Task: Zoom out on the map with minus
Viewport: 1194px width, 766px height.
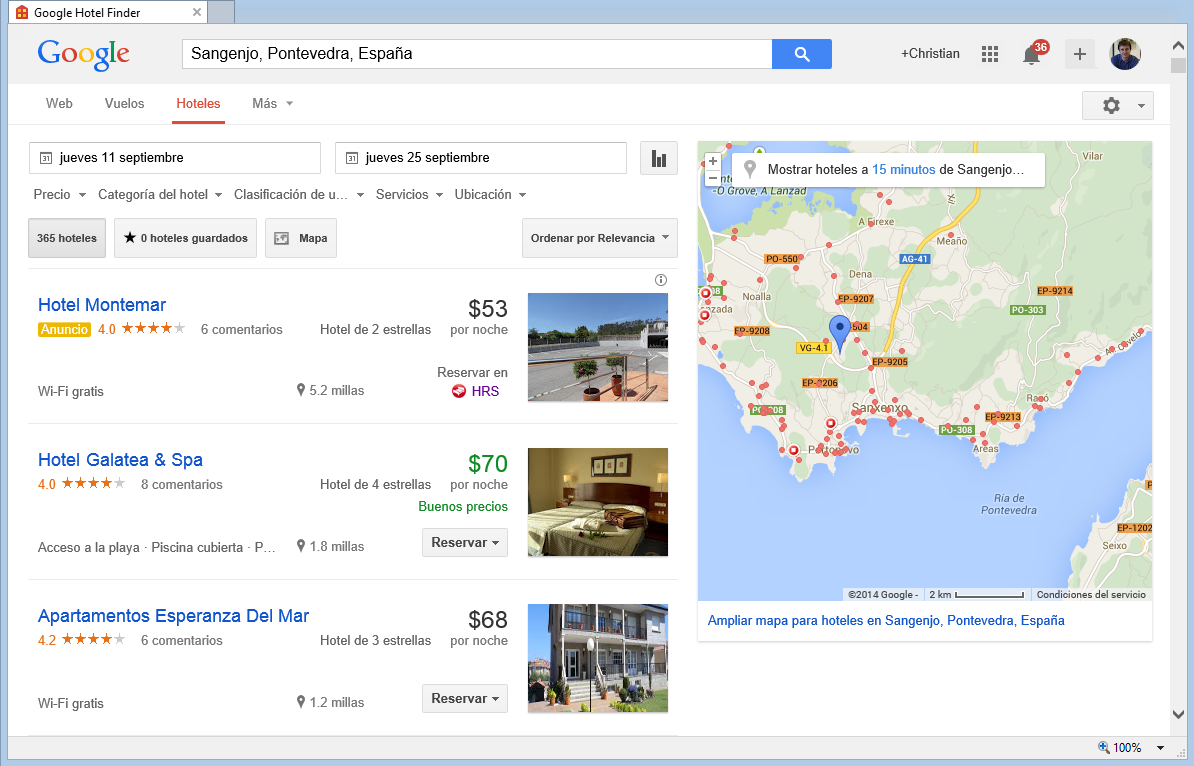Action: point(713,178)
